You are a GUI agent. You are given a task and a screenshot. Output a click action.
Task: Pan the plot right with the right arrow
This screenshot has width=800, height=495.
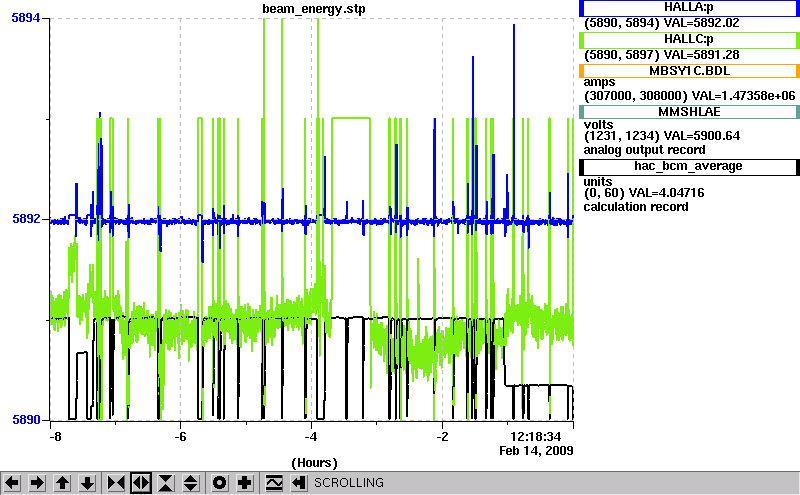[x=37, y=483]
